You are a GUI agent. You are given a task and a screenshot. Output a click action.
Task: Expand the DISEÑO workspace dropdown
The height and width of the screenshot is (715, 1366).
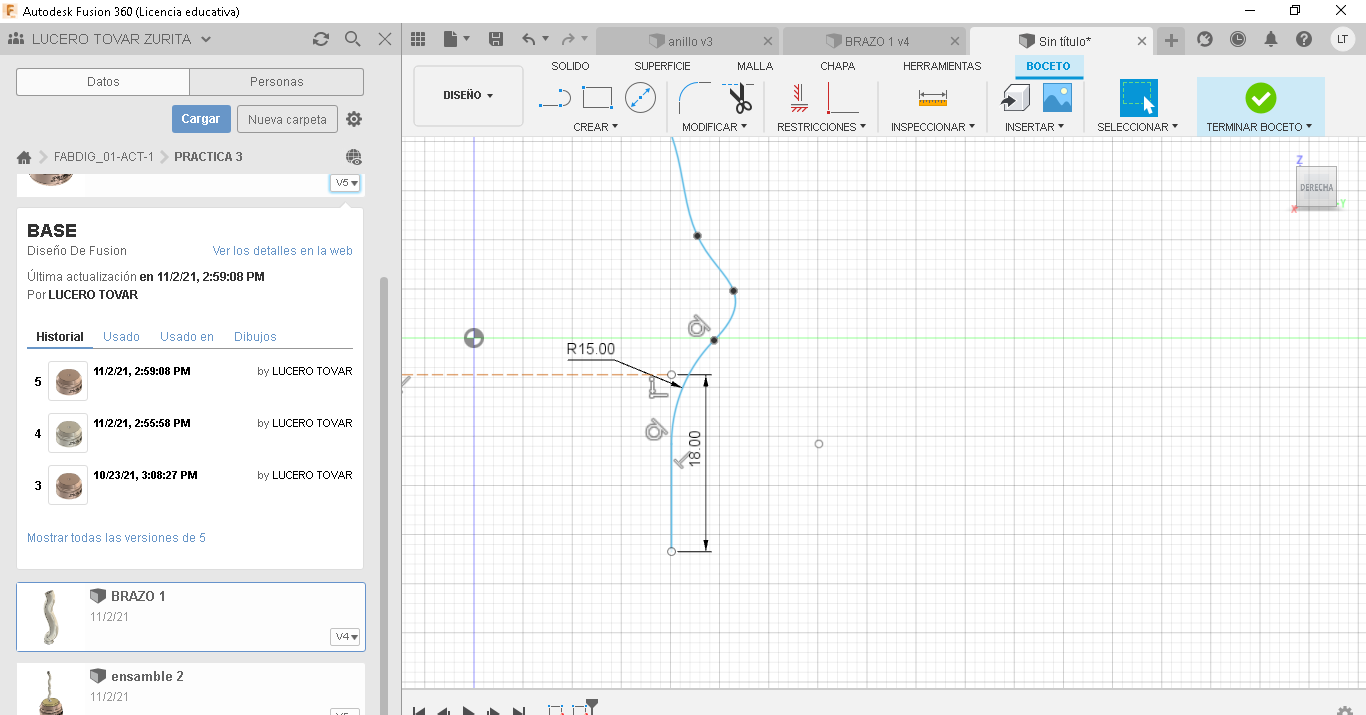click(468, 96)
